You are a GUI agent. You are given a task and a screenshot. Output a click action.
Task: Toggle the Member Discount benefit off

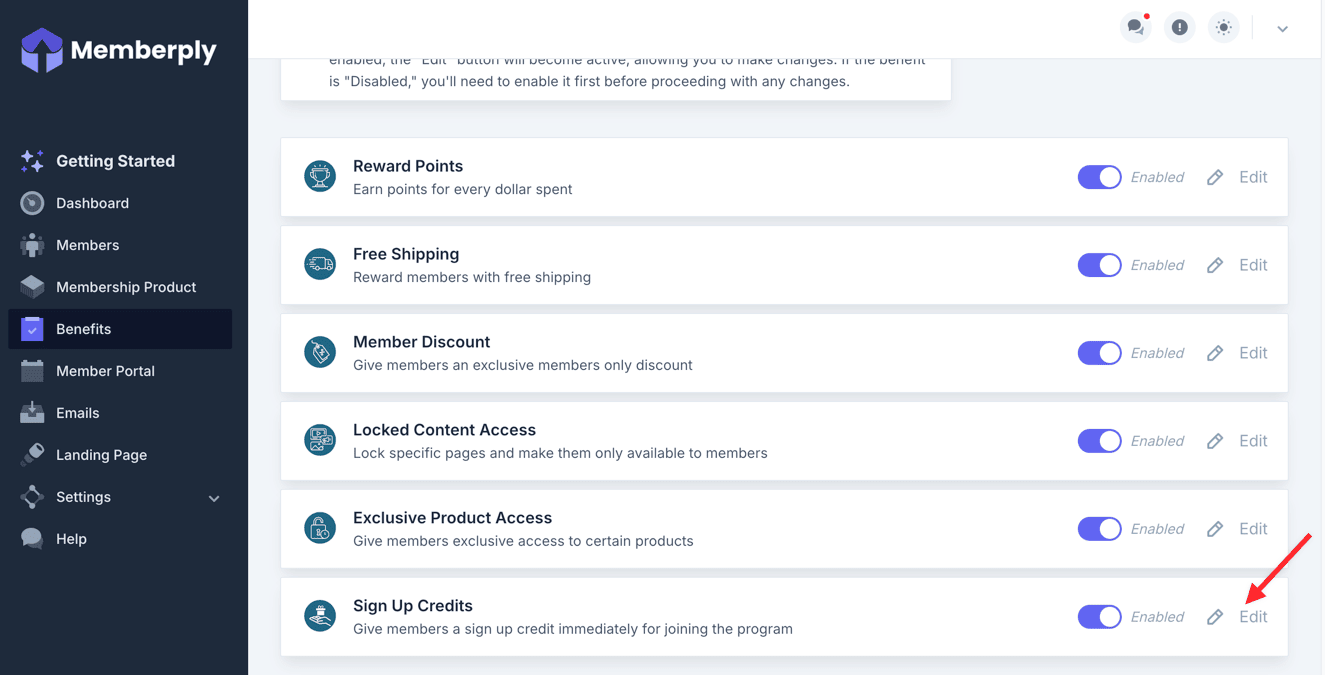pyautogui.click(x=1099, y=353)
